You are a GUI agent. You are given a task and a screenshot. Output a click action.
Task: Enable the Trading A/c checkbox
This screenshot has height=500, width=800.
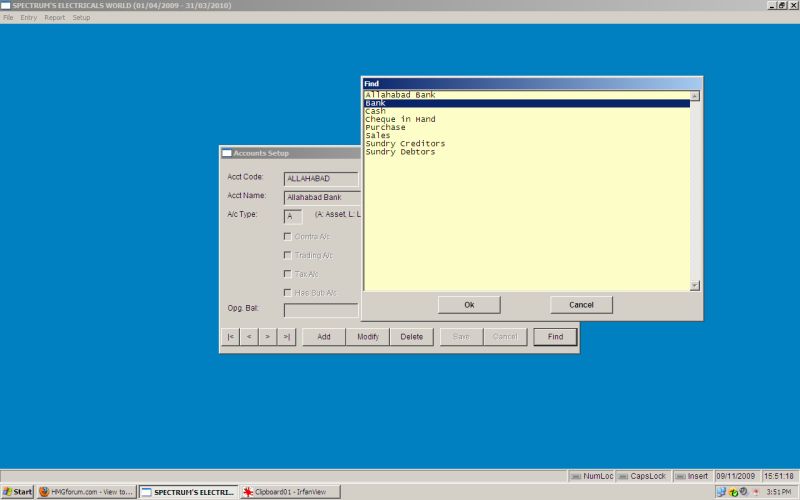point(288,255)
